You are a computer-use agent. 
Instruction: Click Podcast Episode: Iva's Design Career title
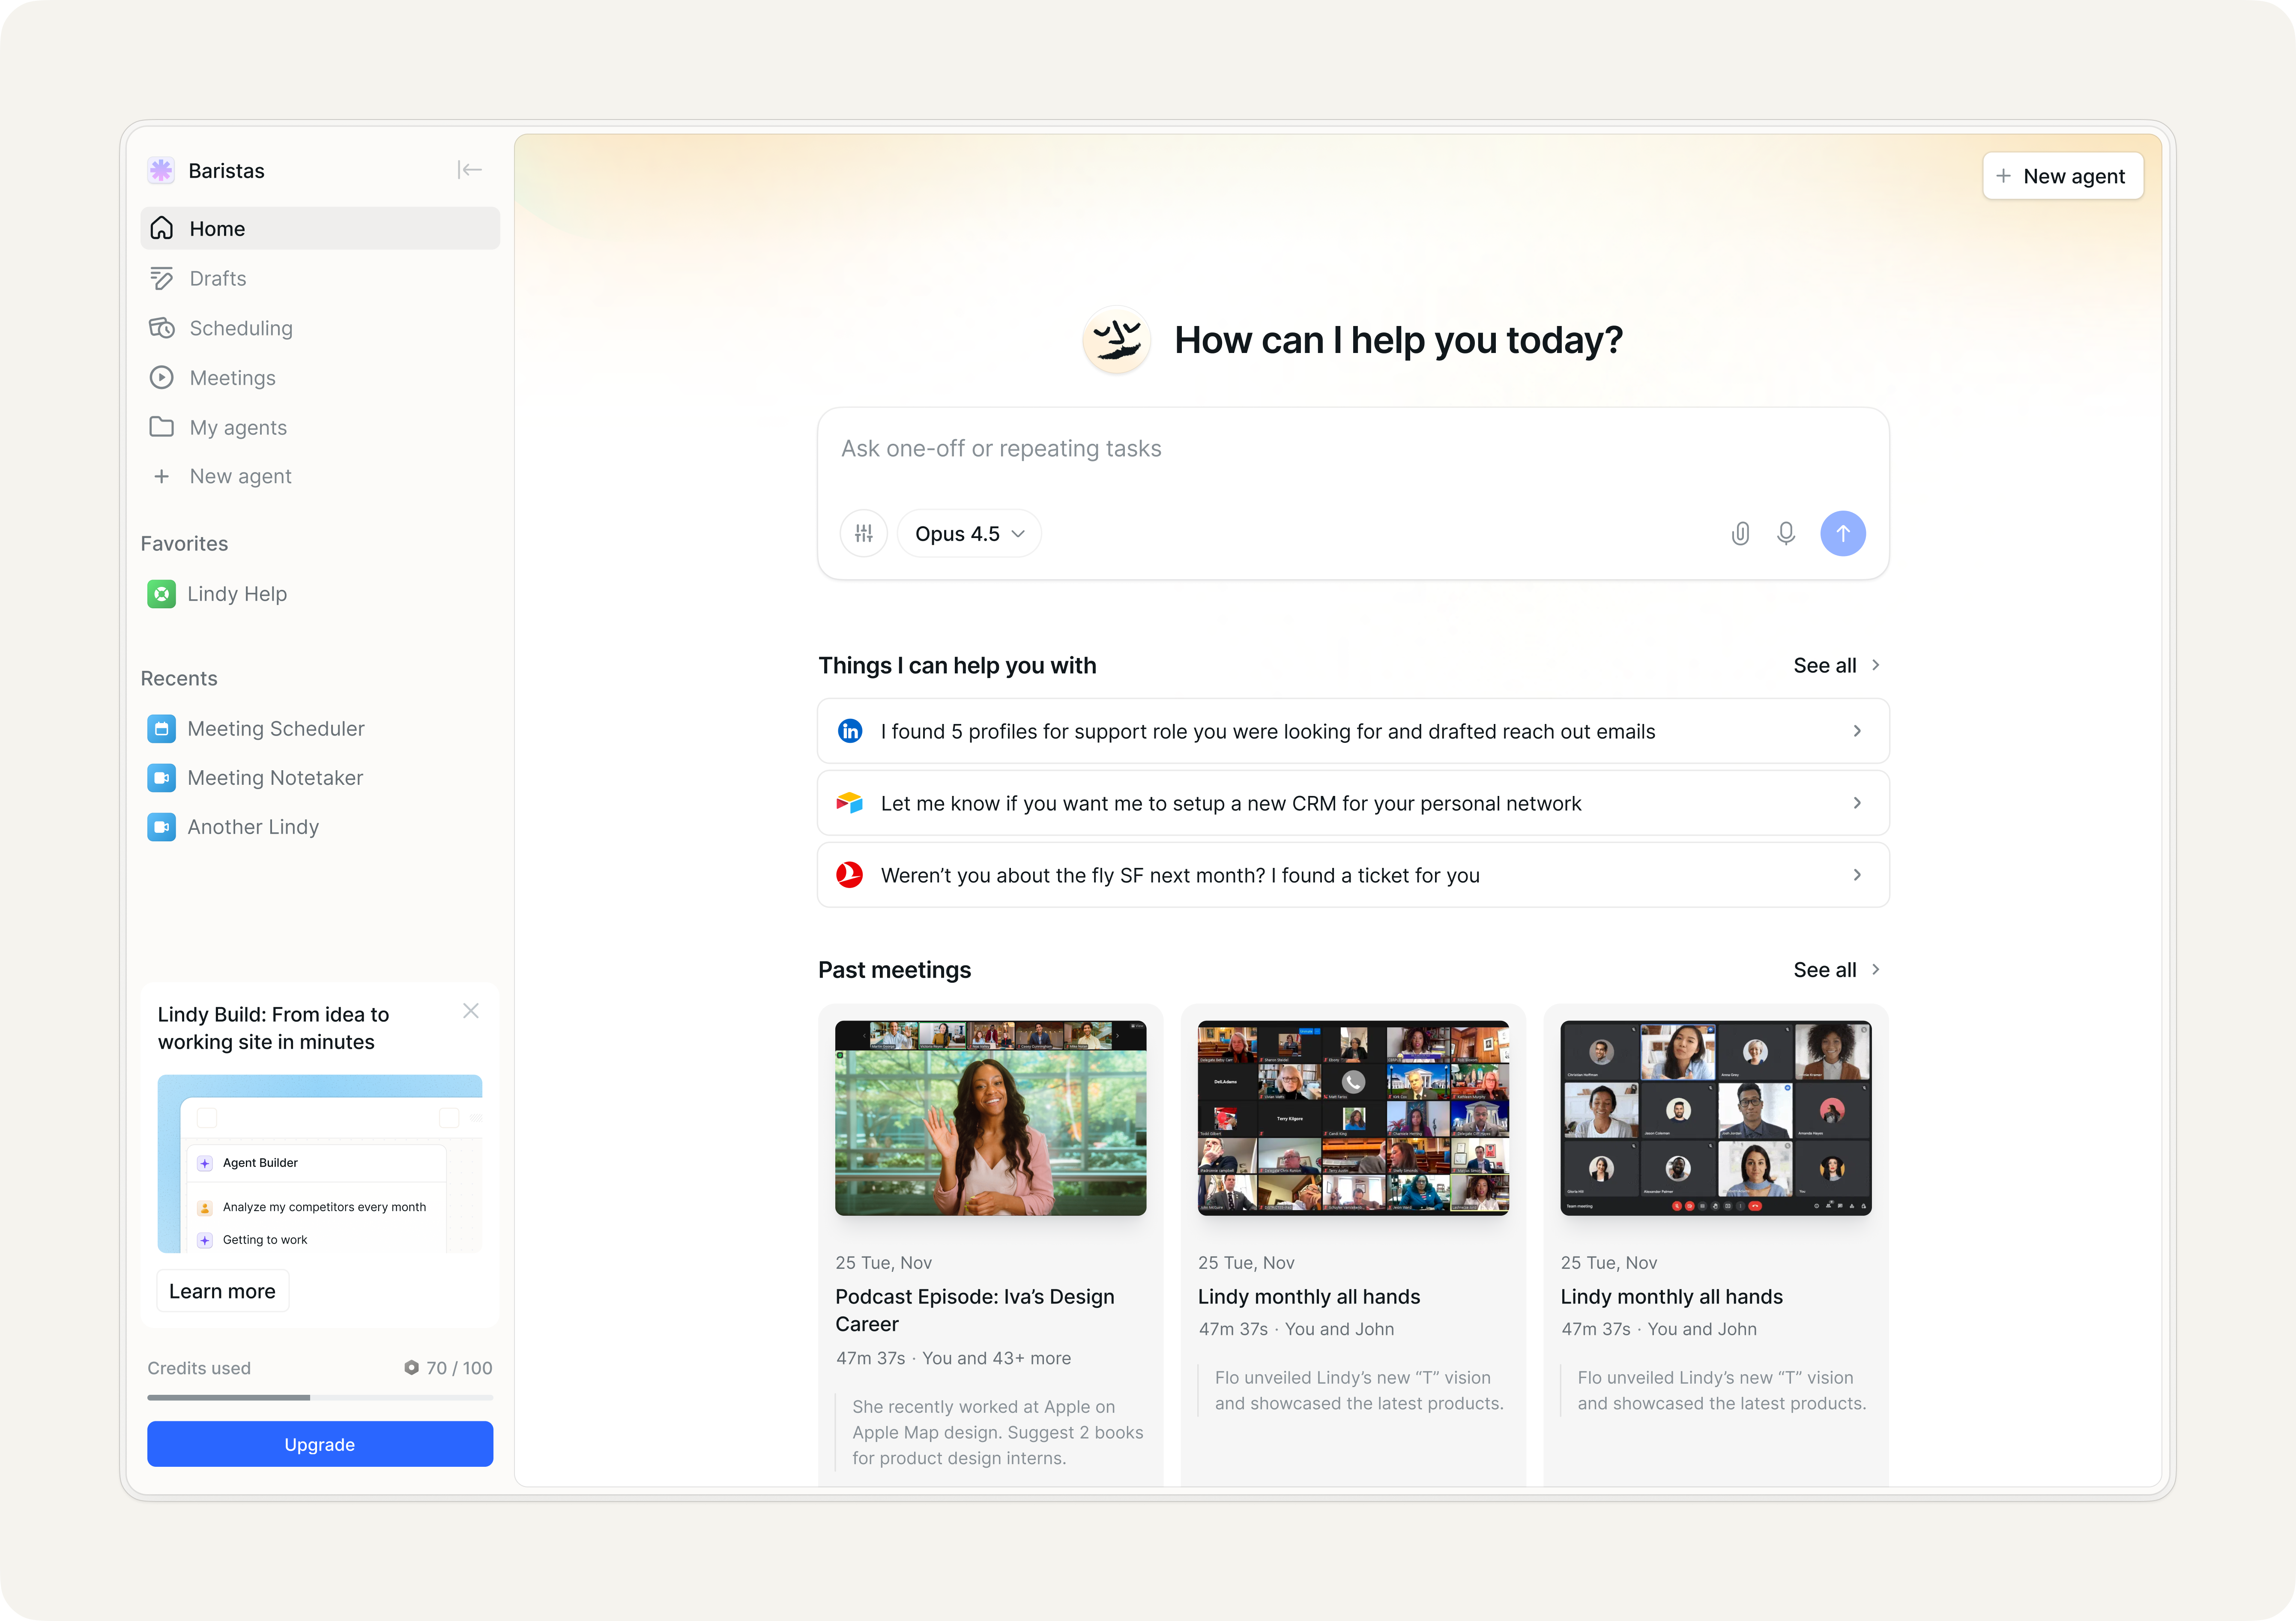point(975,1310)
